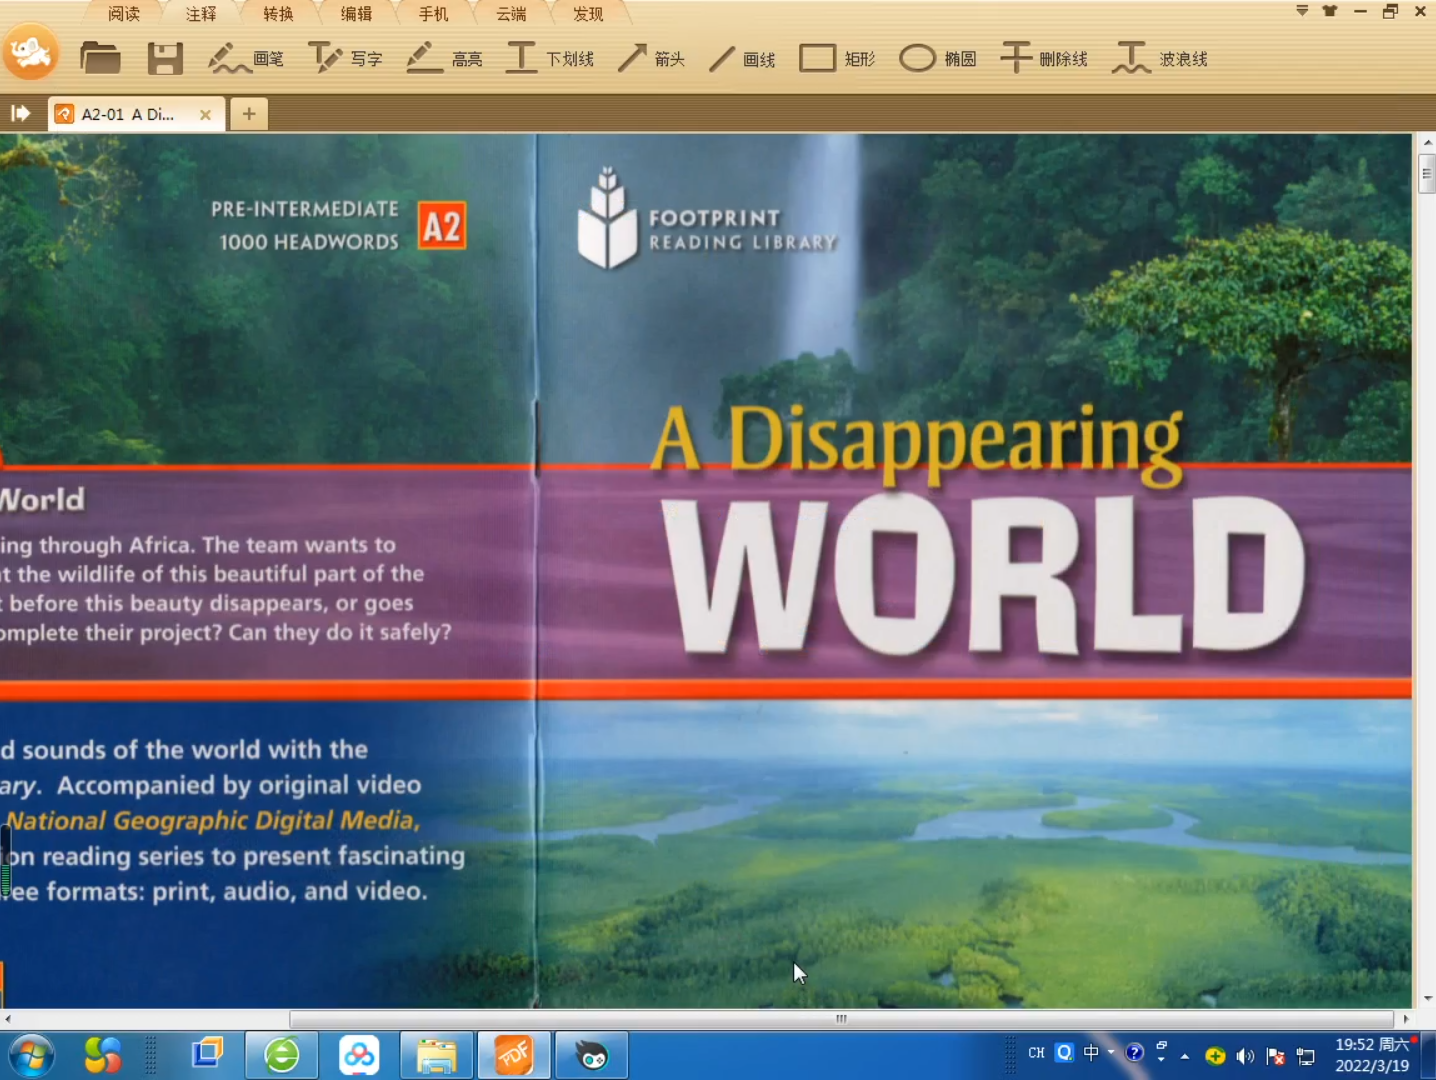Open the Action Center flag tray icon
The image size is (1436, 1080).
1276,1056
